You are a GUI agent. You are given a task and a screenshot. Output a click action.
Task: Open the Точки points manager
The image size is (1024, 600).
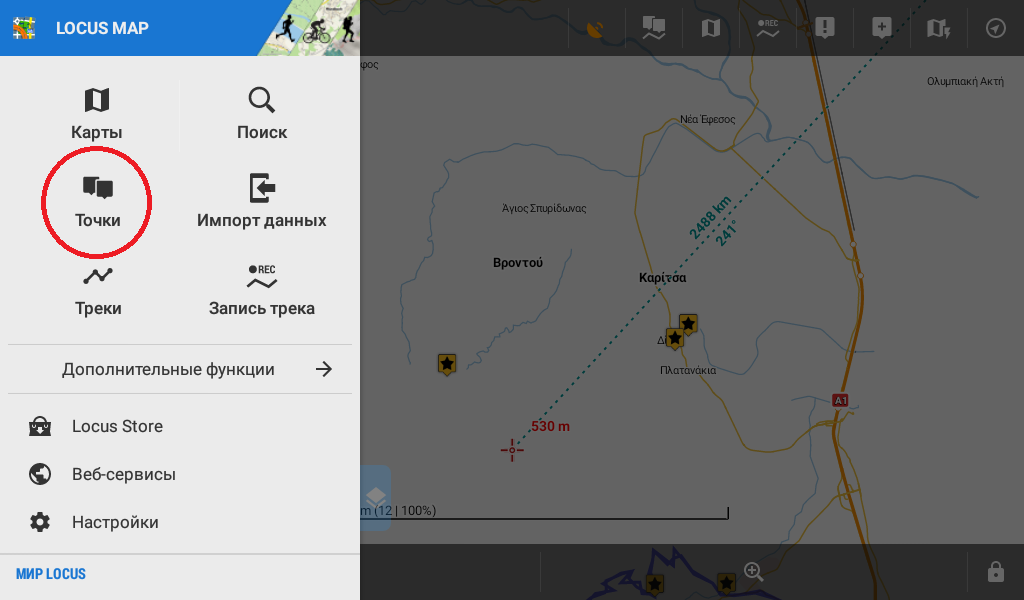pos(97,202)
